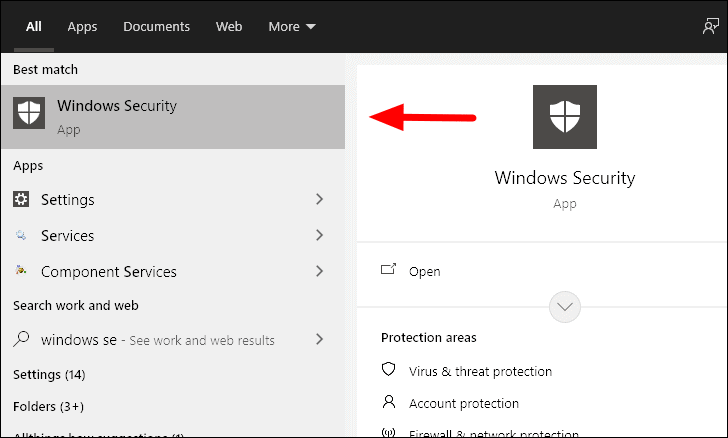Click the Services icon in Apps list
This screenshot has width=728, height=438.
coord(21,235)
